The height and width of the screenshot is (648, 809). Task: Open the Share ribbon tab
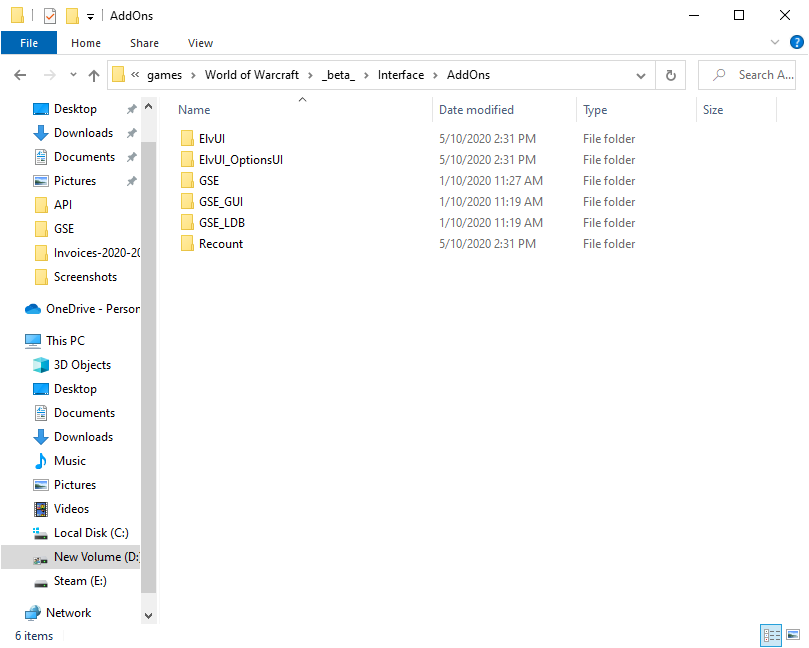click(x=144, y=43)
